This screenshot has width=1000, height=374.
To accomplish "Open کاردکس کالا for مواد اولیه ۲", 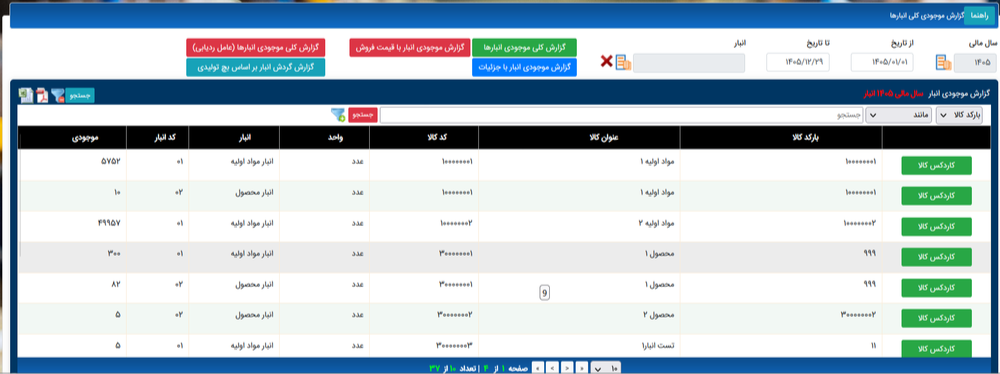I will pos(936,227).
